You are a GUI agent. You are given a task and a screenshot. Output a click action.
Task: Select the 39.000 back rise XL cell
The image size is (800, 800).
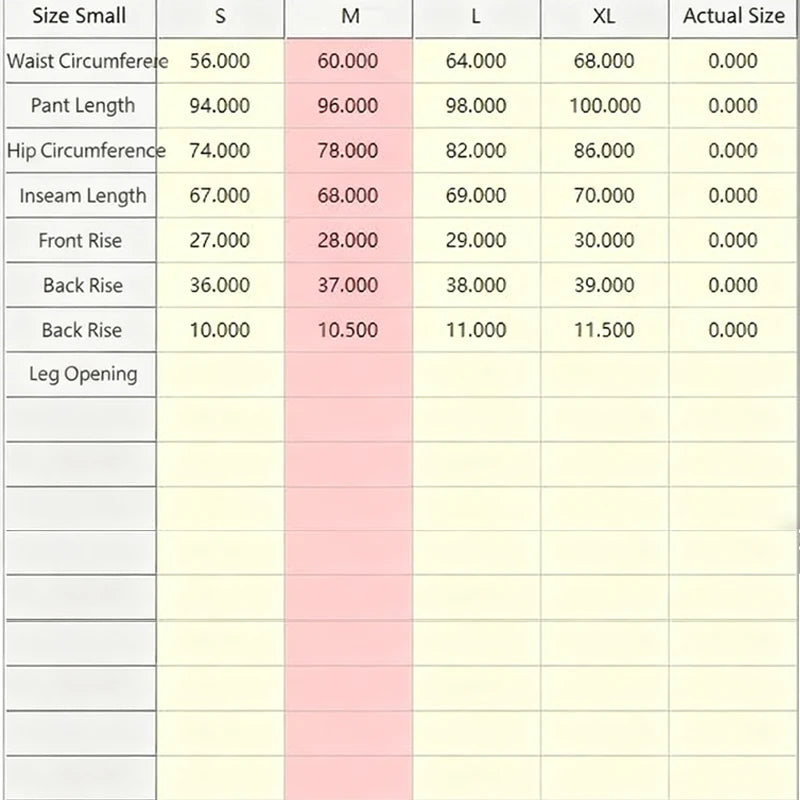tap(605, 285)
